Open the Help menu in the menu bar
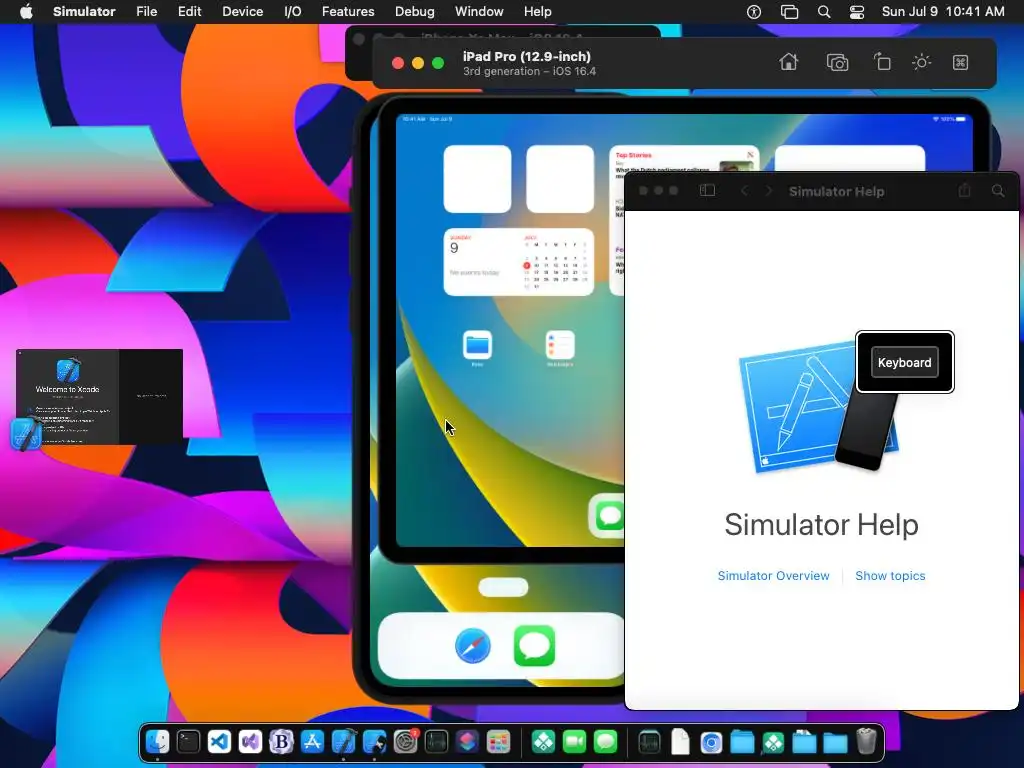 click(537, 12)
